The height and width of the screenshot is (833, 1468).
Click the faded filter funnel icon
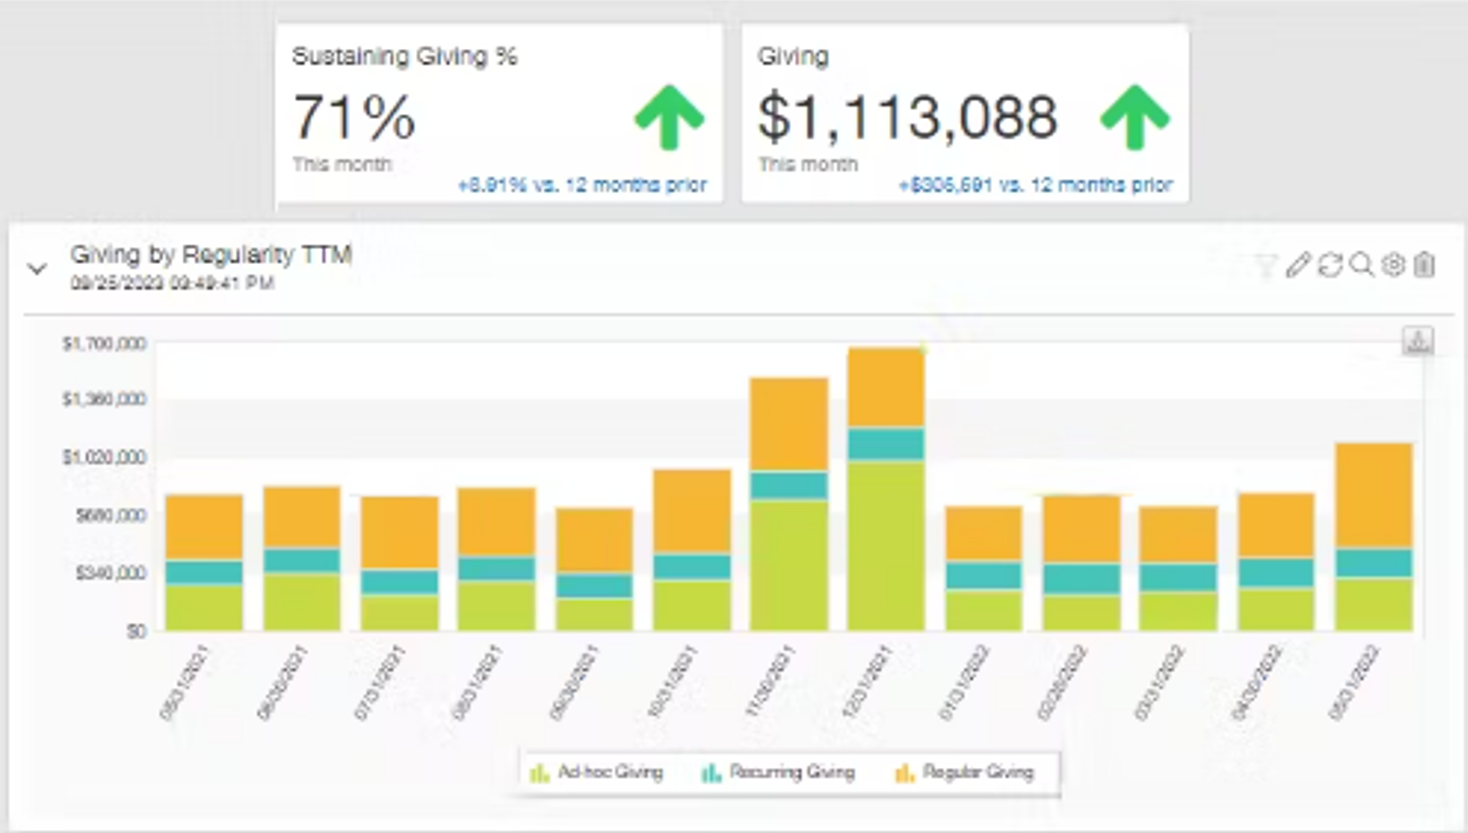coord(1266,265)
